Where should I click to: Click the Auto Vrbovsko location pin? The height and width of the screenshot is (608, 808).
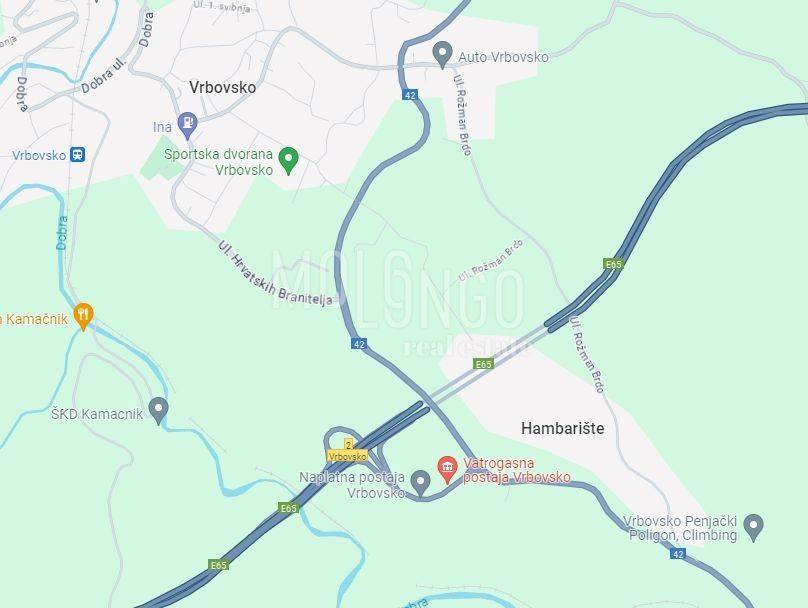click(442, 55)
